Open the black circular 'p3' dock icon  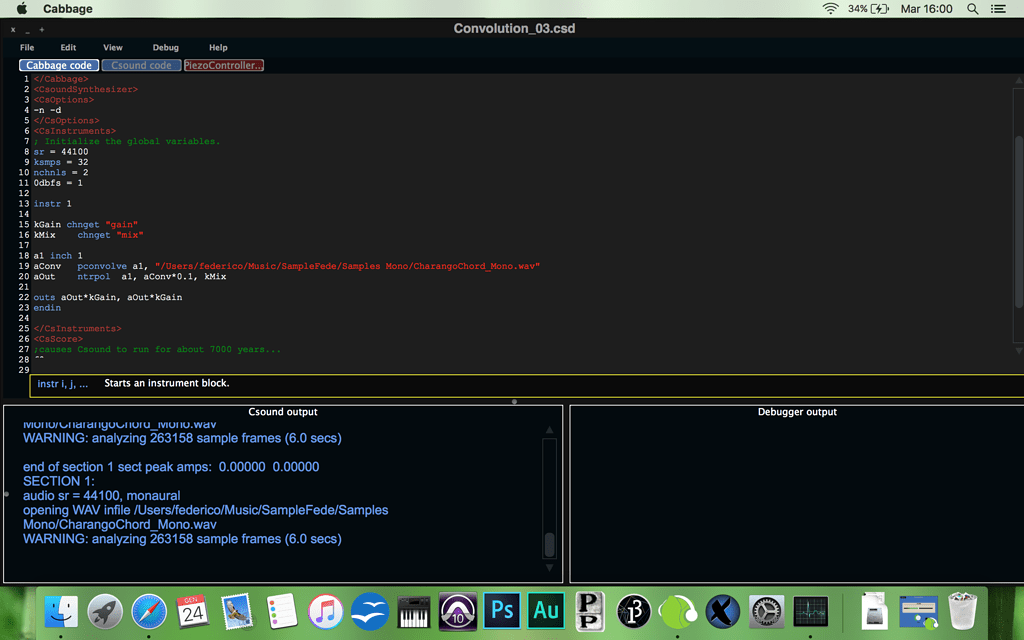coord(633,611)
